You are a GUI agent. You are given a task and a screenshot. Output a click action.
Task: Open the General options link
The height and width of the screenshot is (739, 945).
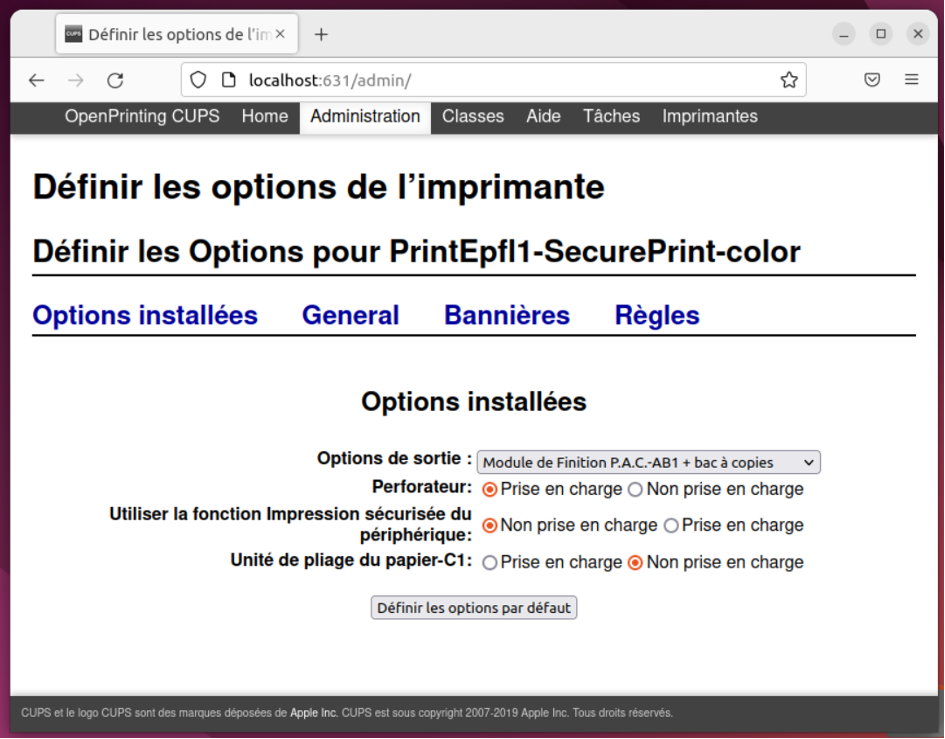[350, 315]
